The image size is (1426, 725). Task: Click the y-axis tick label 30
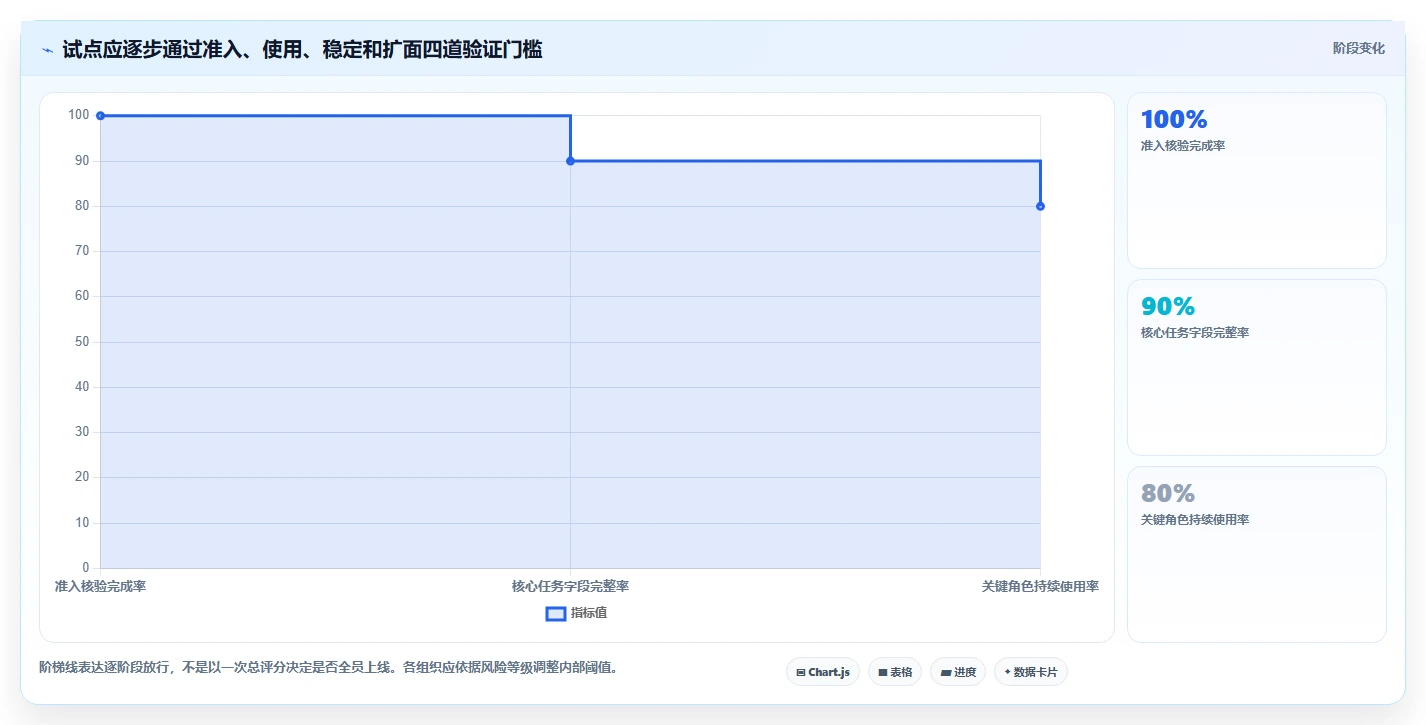(x=82, y=432)
